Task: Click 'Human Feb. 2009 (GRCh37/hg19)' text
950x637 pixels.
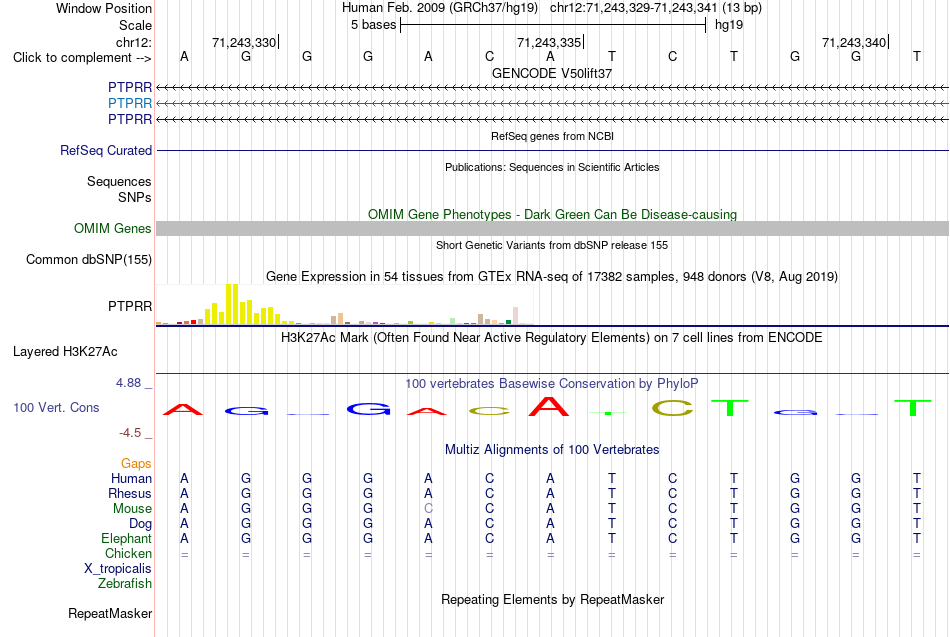Action: click(440, 8)
